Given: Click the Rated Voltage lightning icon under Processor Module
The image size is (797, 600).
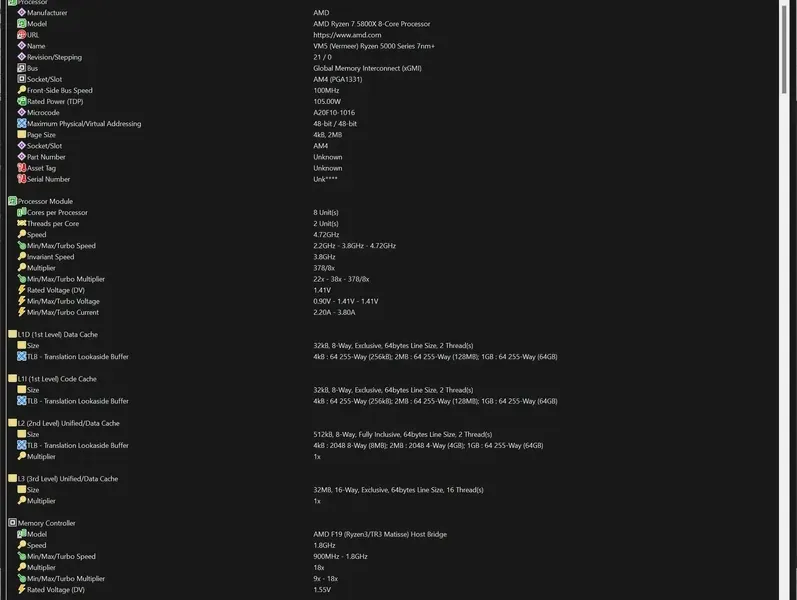Looking at the screenshot, I should [x=22, y=290].
